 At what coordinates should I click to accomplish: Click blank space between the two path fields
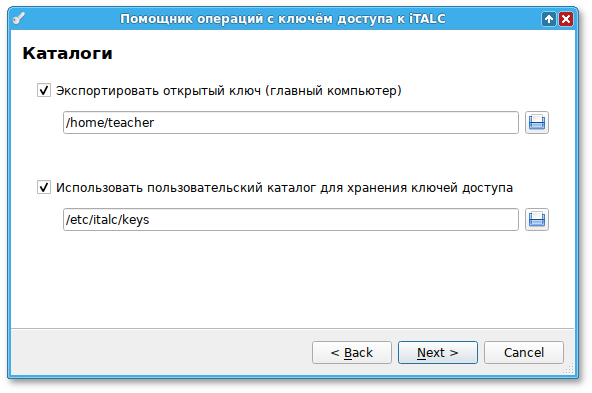coord(291,157)
